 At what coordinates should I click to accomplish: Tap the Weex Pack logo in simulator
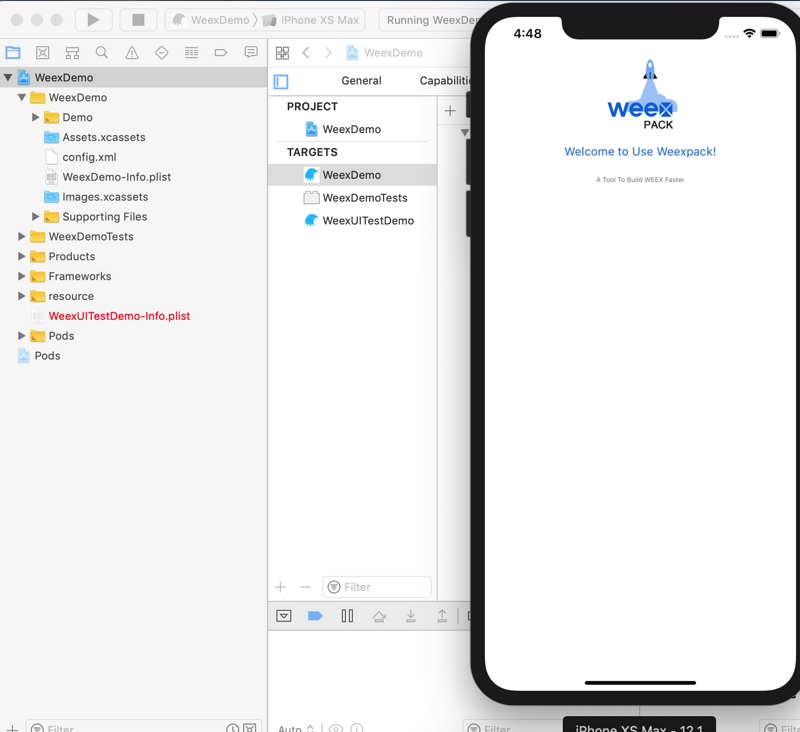[642, 95]
